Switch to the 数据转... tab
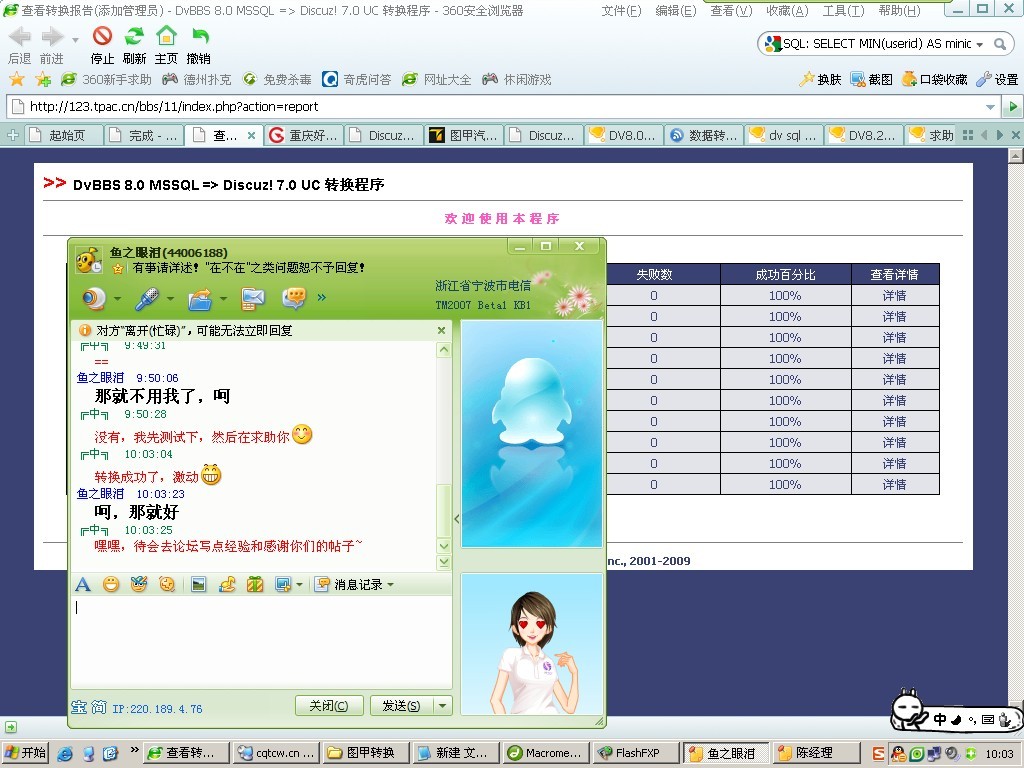The image size is (1024, 768). (x=704, y=135)
